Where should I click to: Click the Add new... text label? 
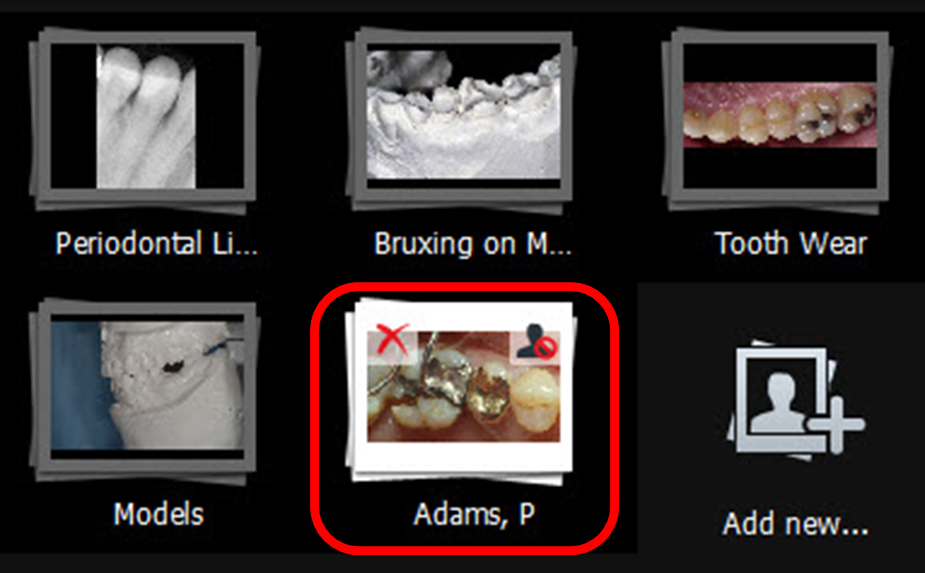coord(796,523)
